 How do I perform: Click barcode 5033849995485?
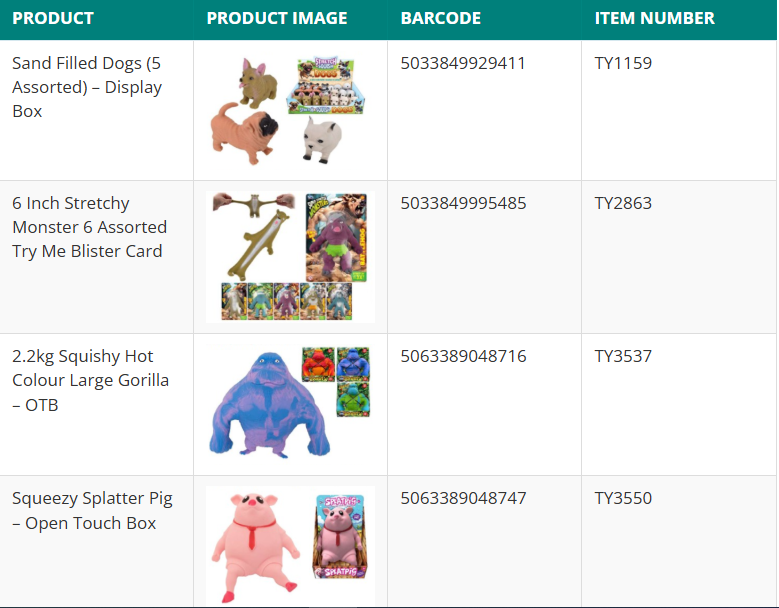point(463,203)
